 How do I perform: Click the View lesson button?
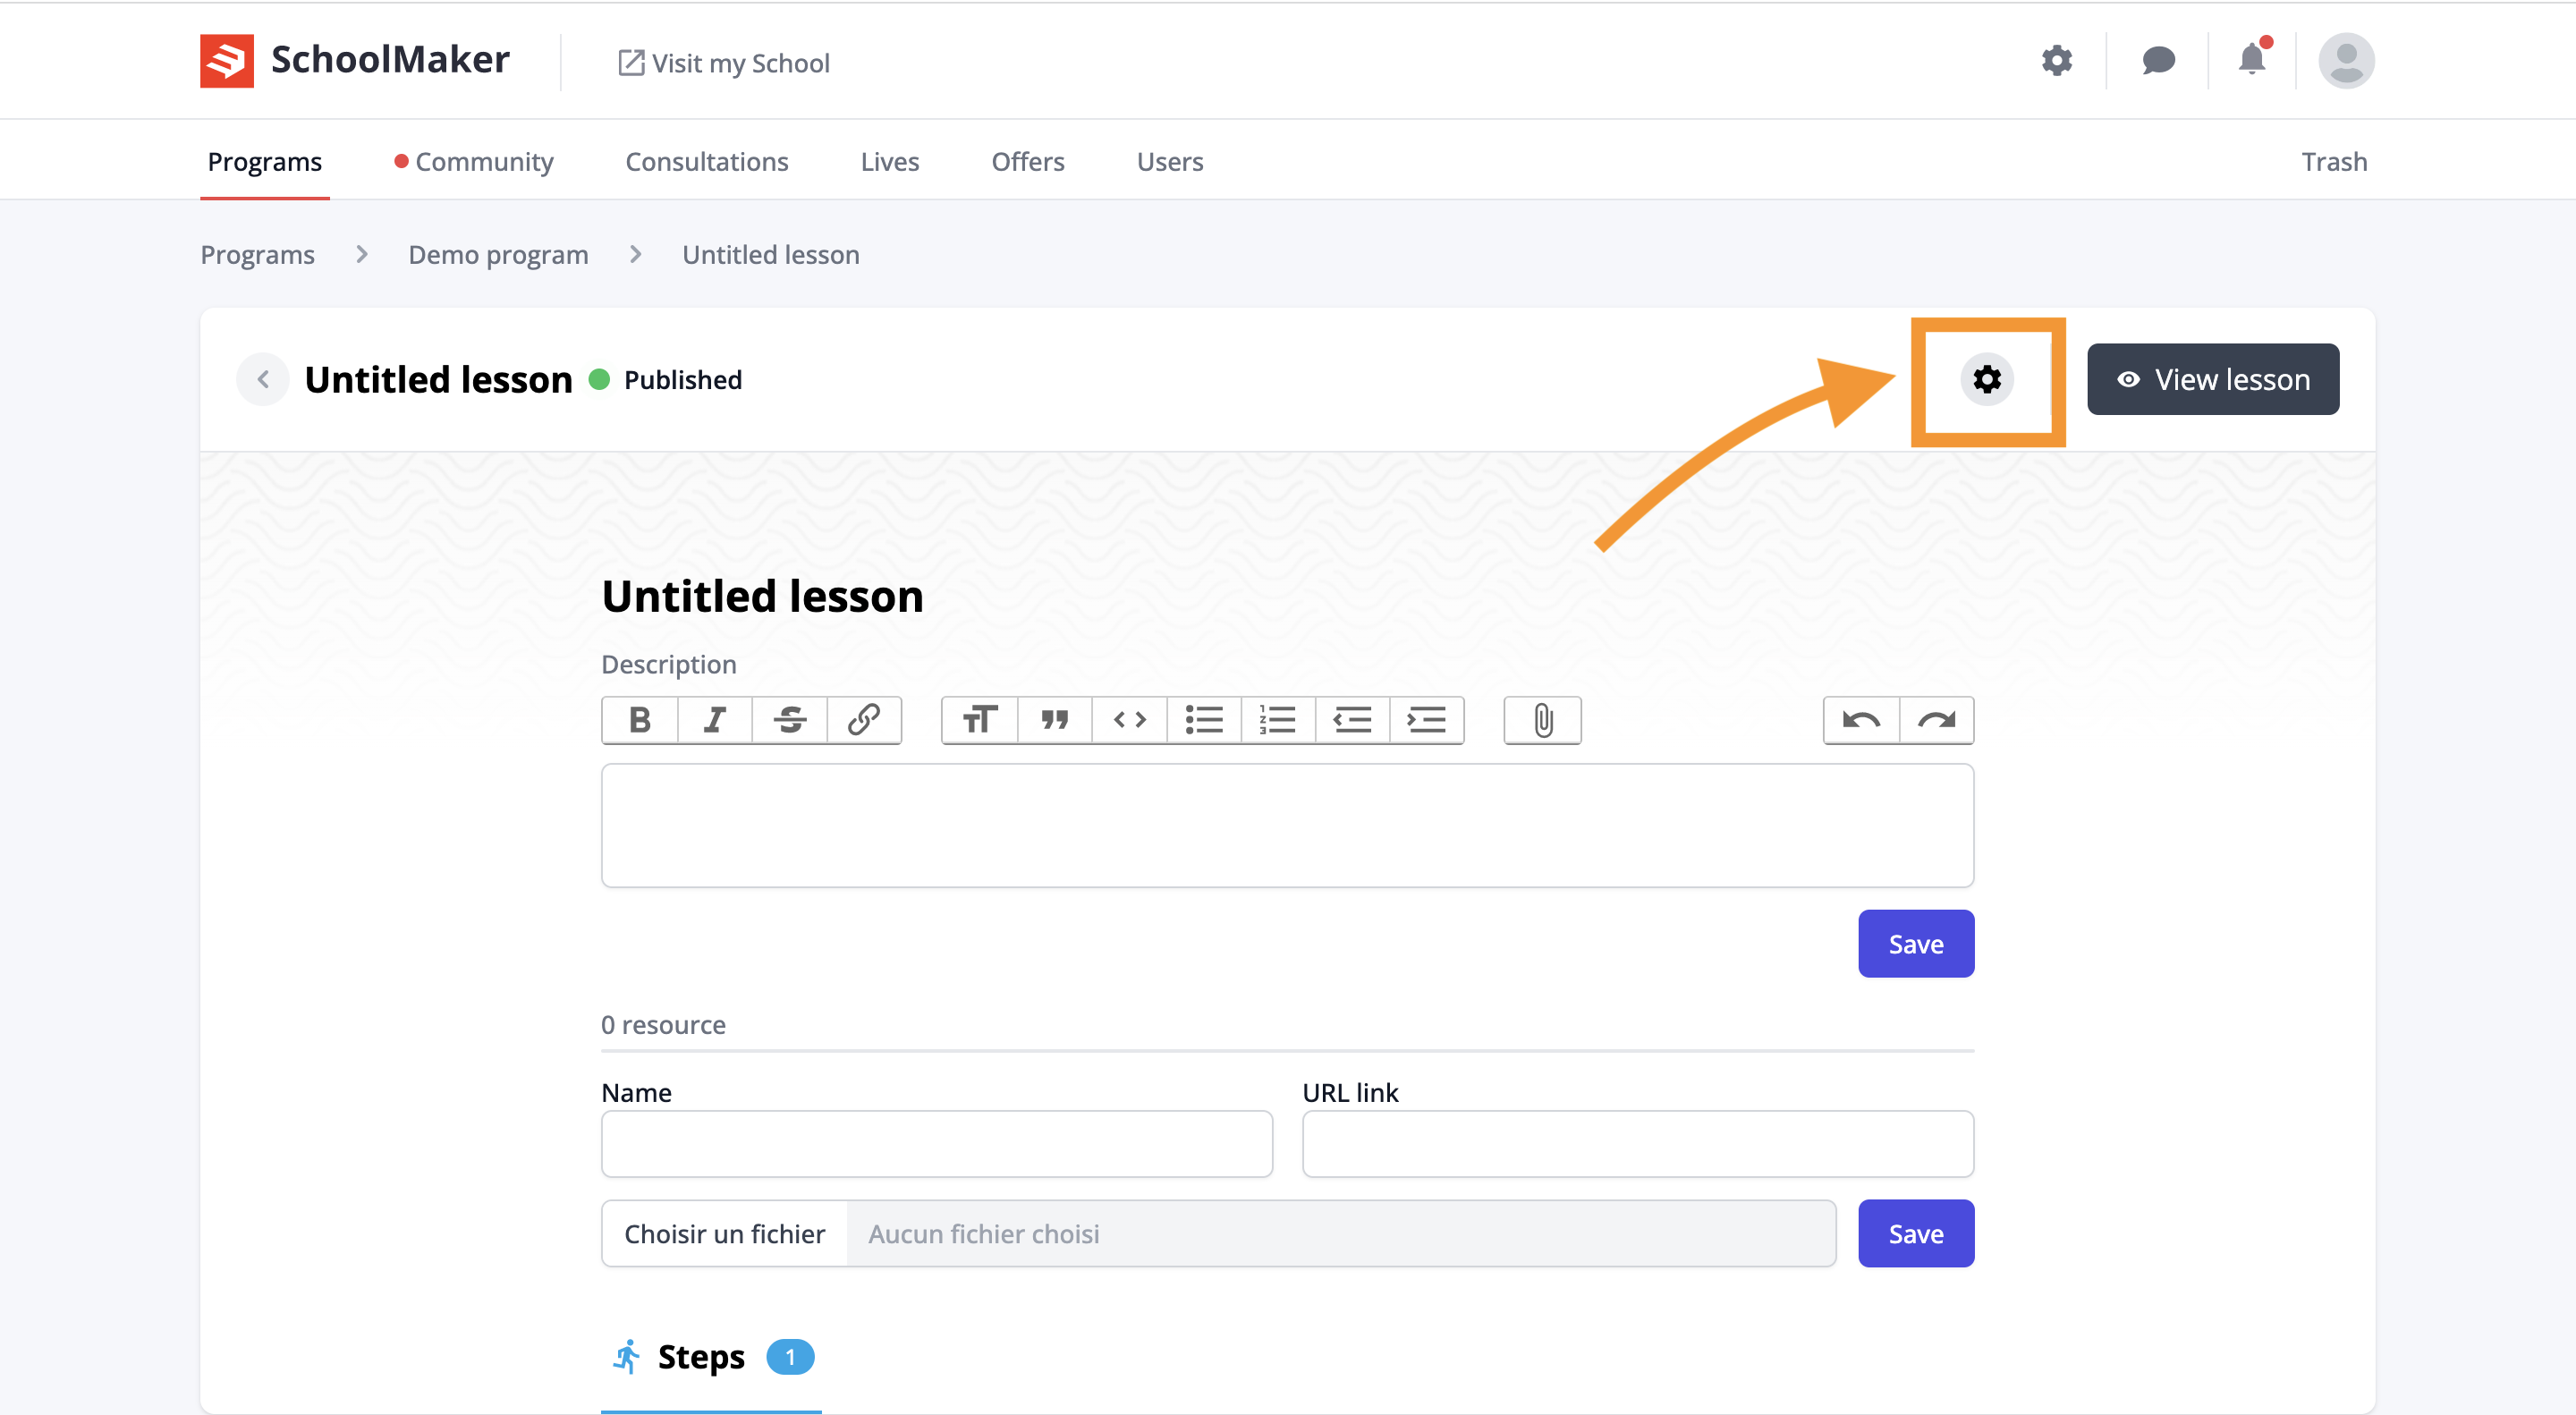coord(2213,379)
